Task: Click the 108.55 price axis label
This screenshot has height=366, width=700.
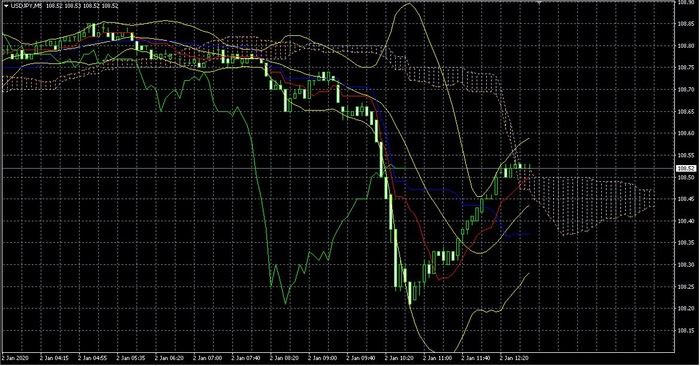Action: tap(686, 155)
